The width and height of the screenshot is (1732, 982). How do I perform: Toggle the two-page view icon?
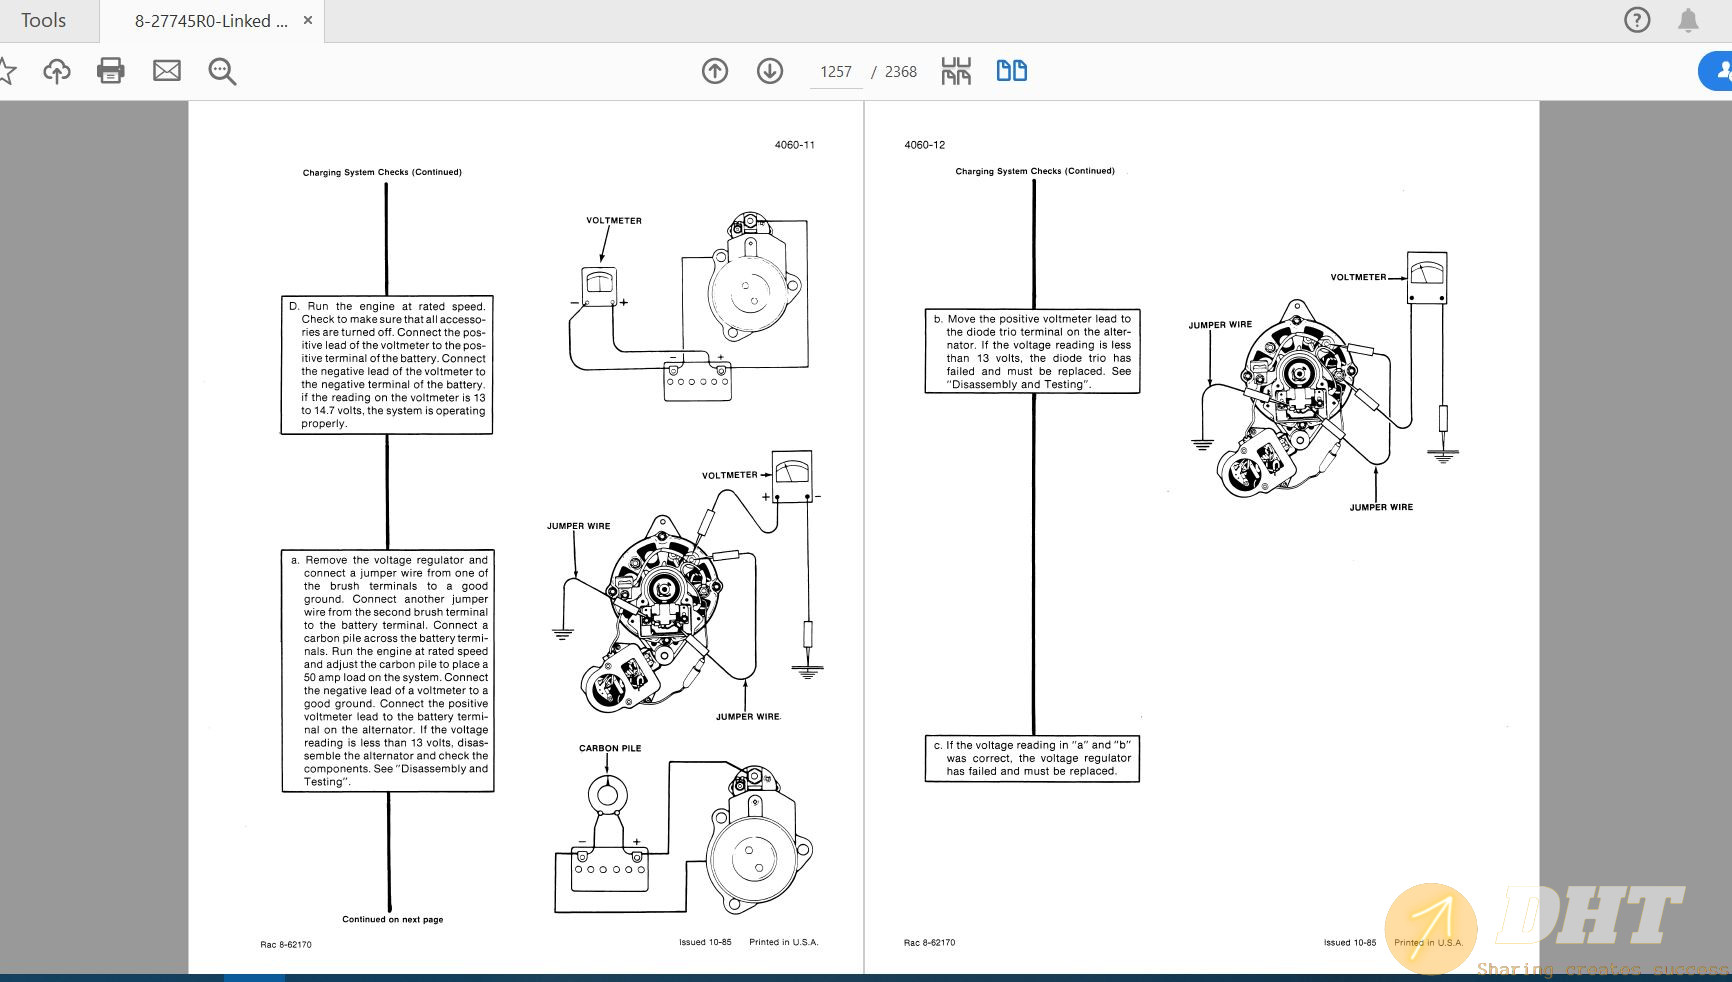click(1012, 71)
